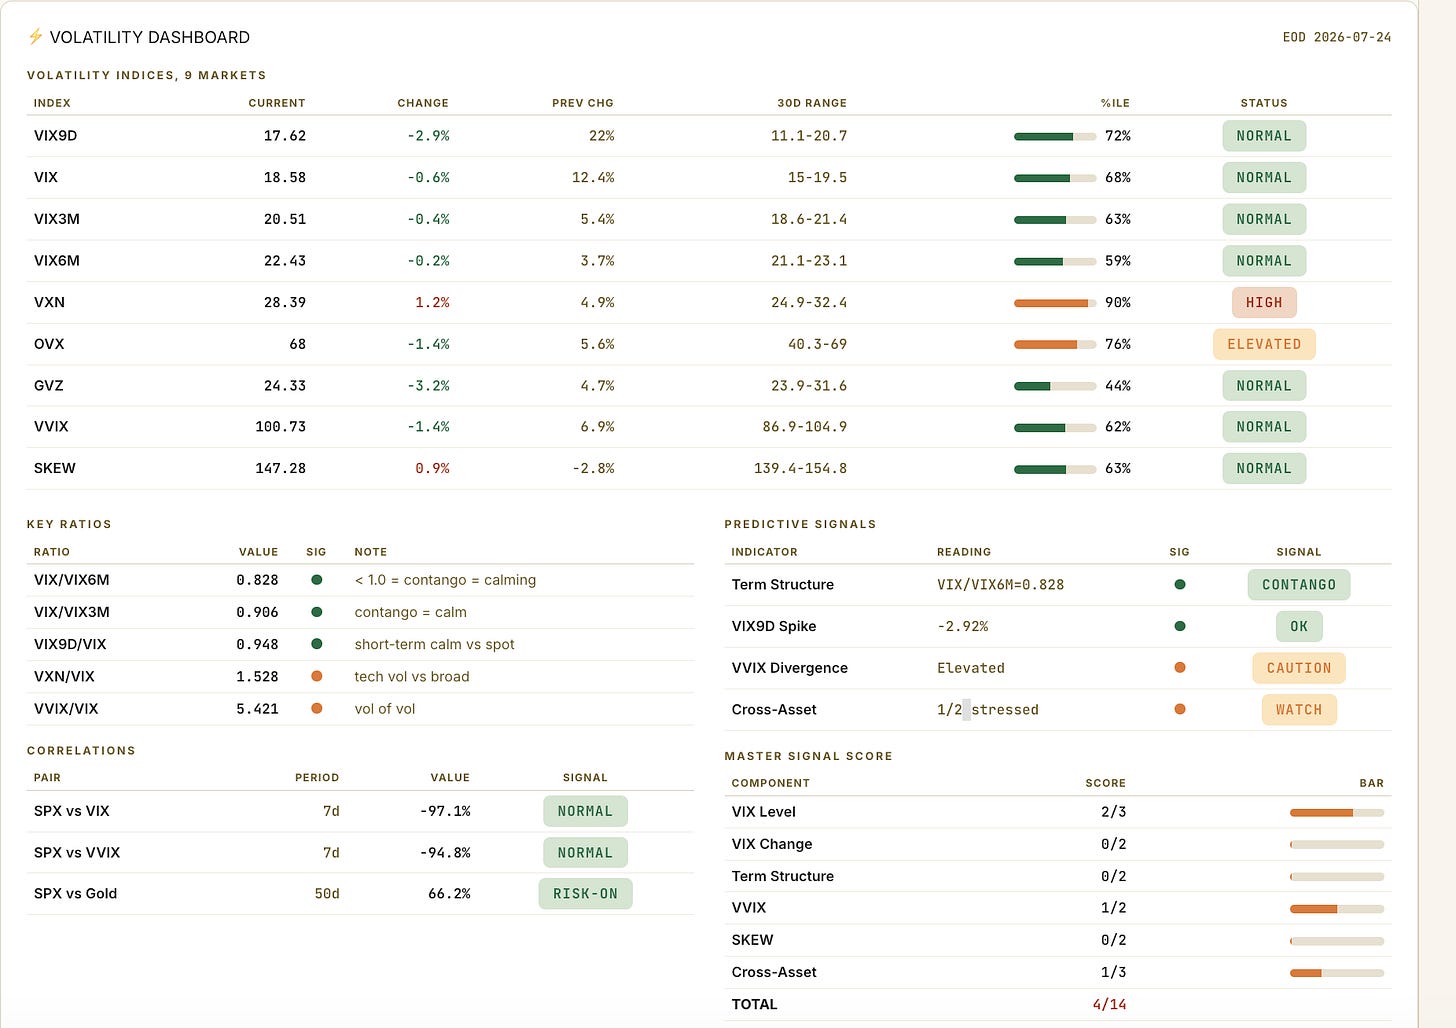Click the VVIX current value 100.73

tap(281, 427)
